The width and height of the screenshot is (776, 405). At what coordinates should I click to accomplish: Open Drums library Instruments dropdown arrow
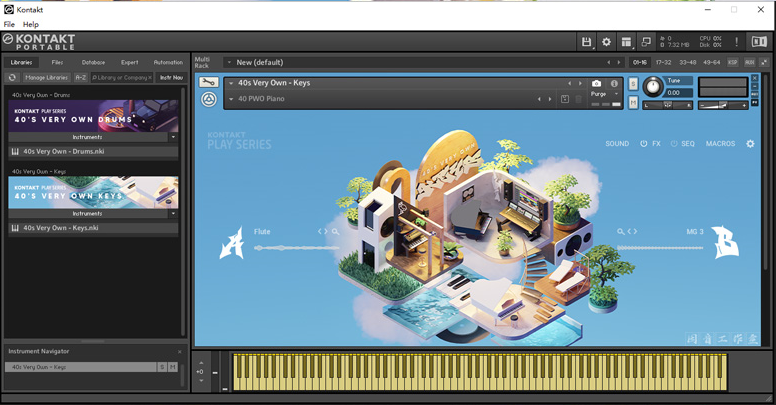point(173,137)
